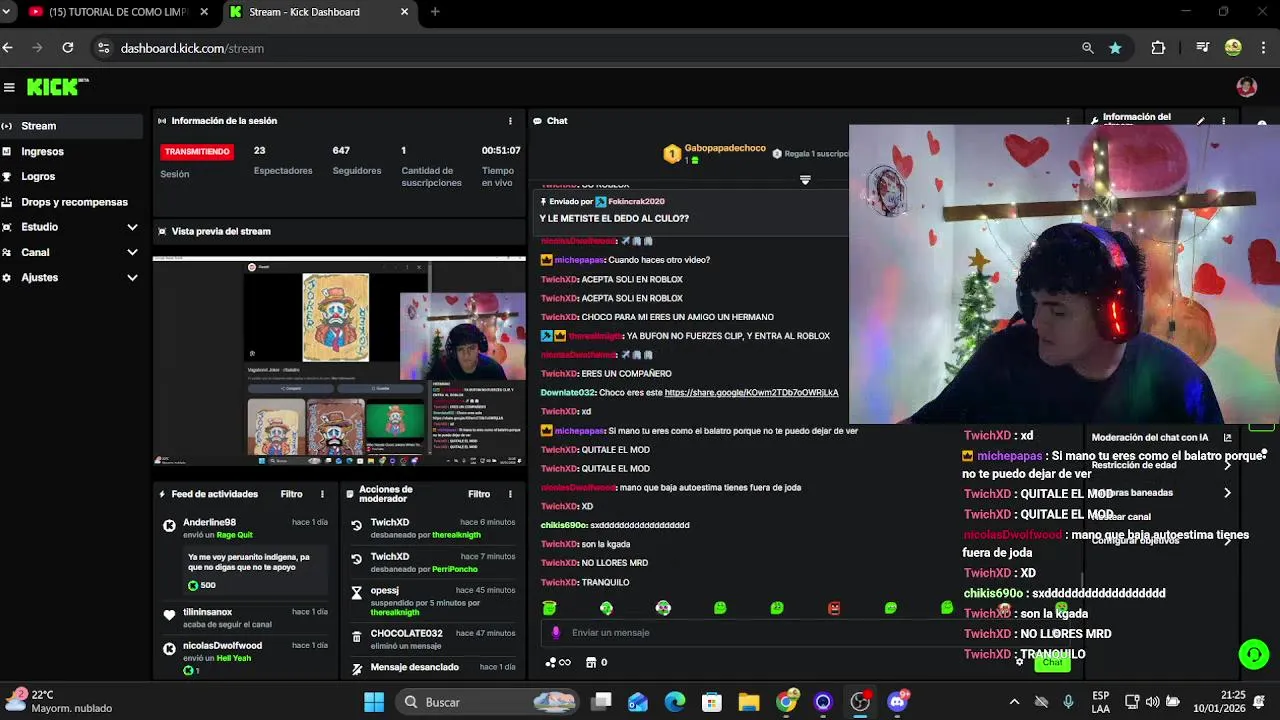Click the Anderline98 activity entry name

(x=209, y=522)
